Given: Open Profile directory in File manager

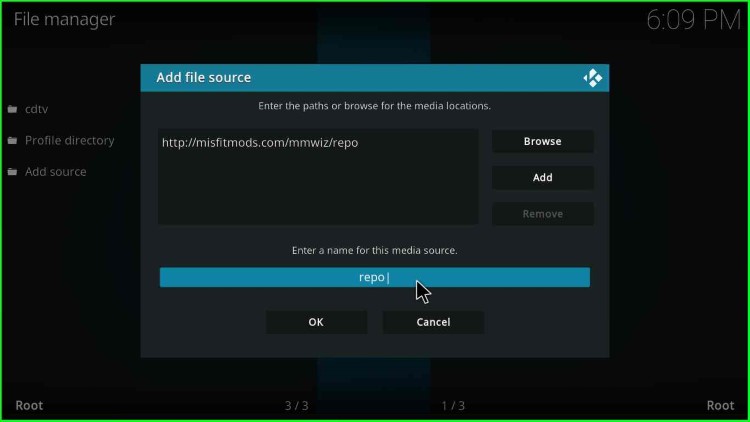Looking at the screenshot, I should click(x=69, y=141).
